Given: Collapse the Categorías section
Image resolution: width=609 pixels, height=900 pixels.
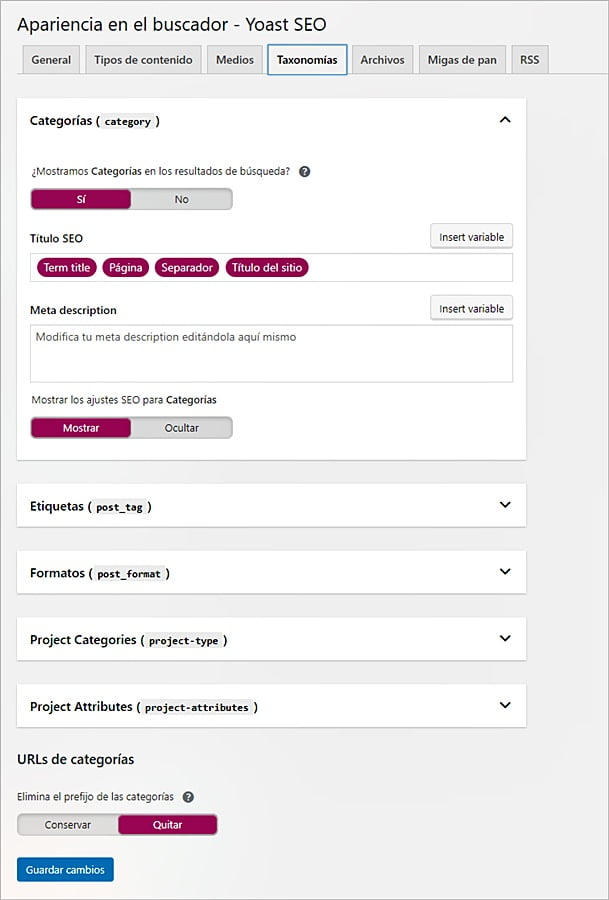Looking at the screenshot, I should coord(505,120).
